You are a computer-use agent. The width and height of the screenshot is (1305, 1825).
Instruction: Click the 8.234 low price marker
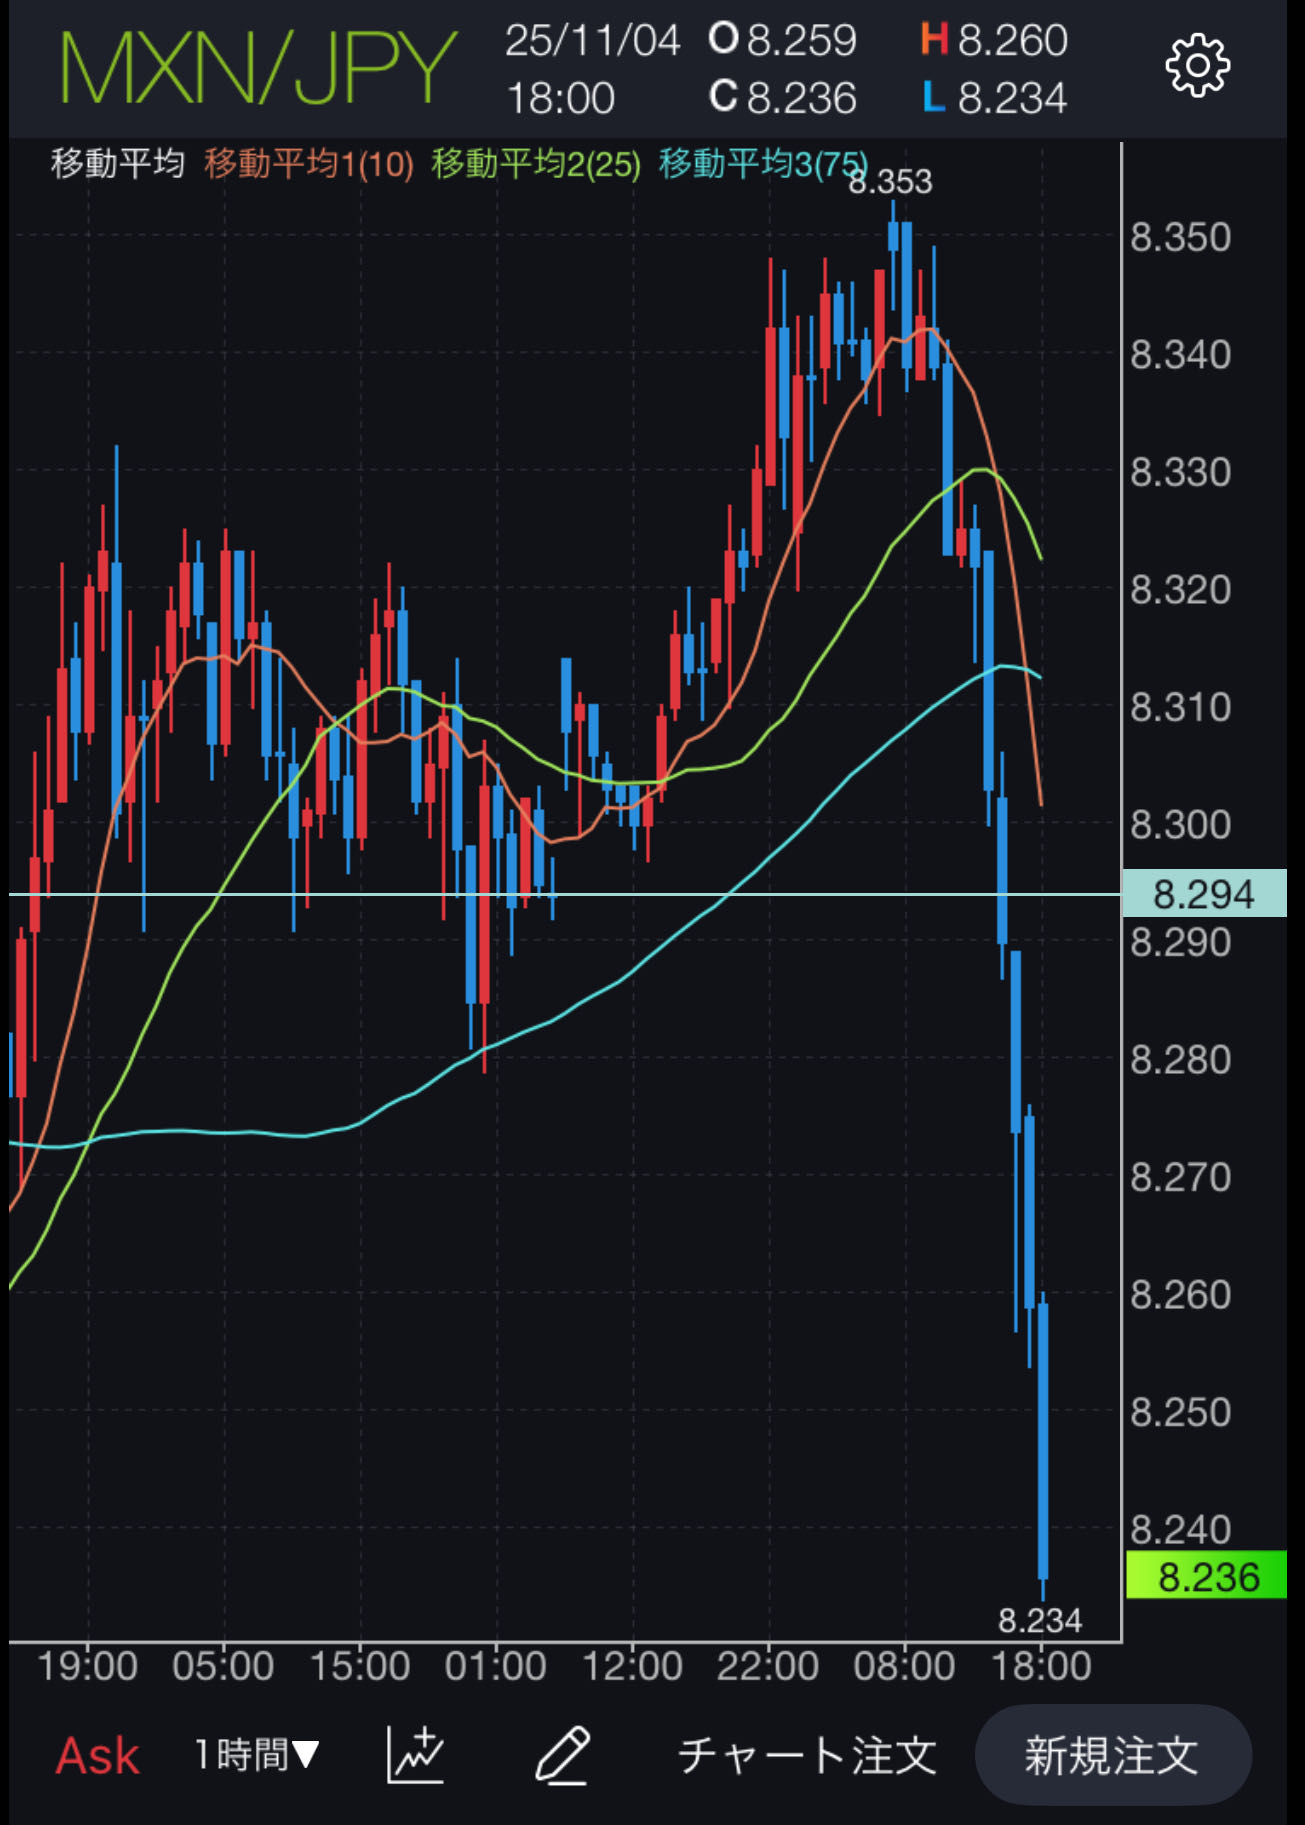click(x=1040, y=1620)
